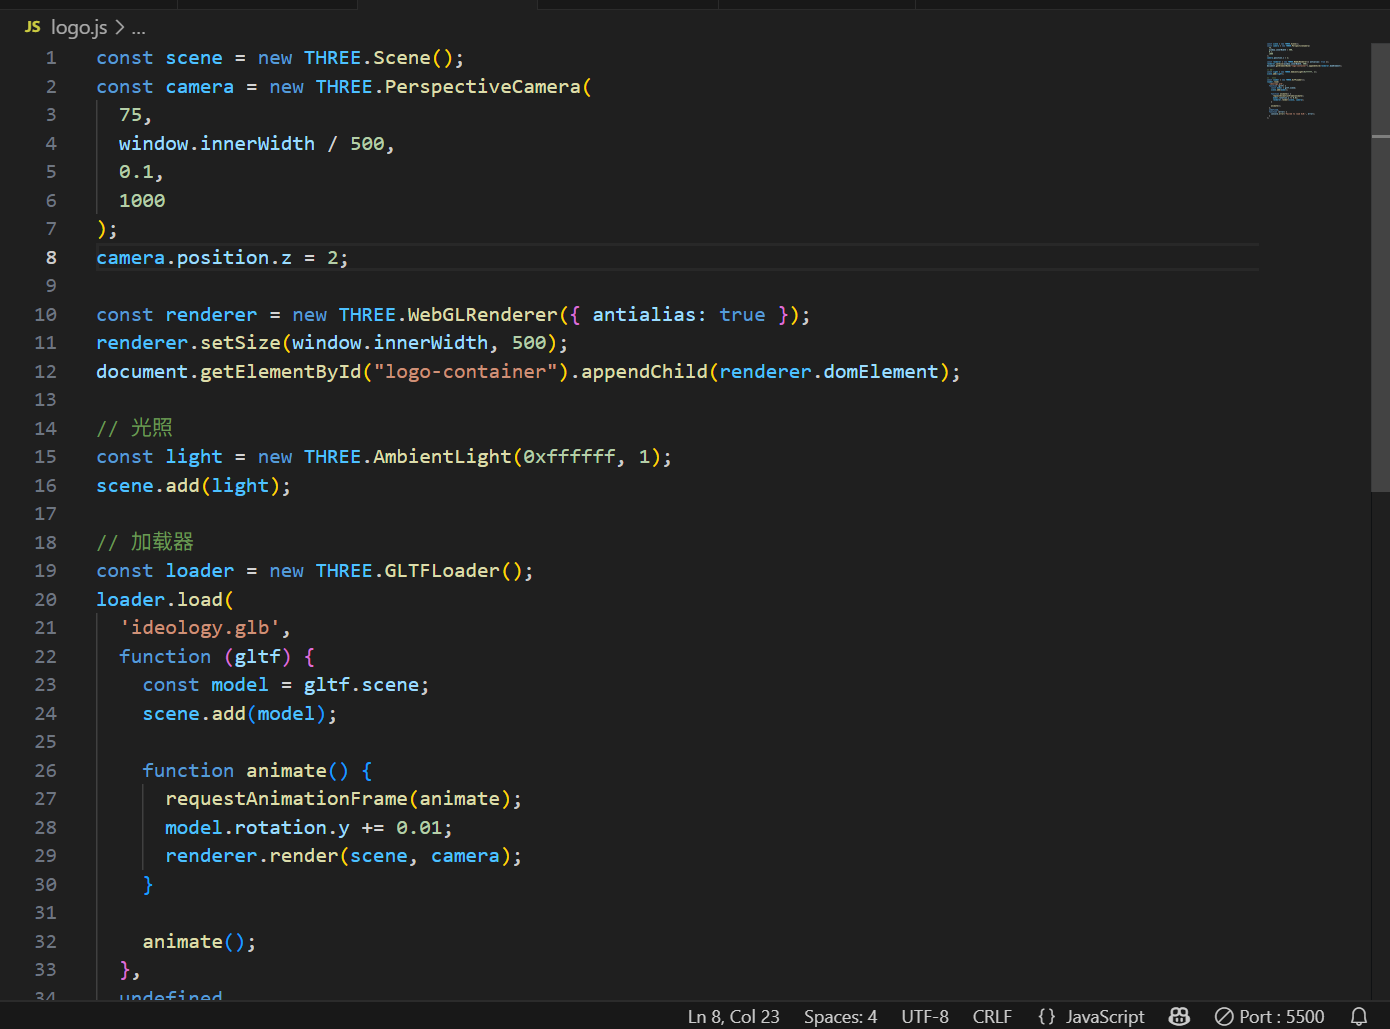Click 'scene.add(light)' on line 16

pos(188,486)
